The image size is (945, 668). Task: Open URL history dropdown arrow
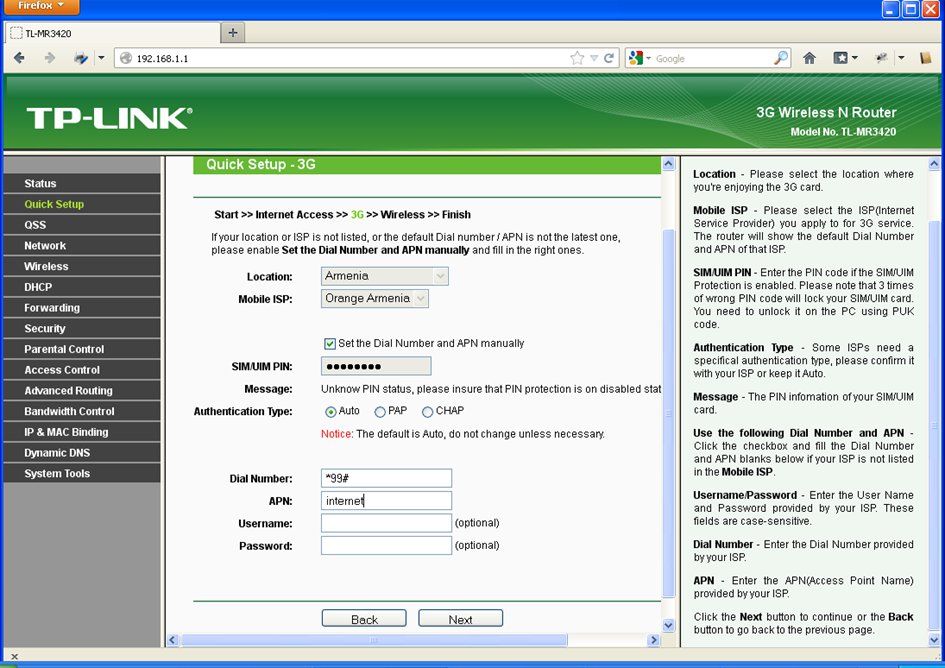(x=594, y=58)
